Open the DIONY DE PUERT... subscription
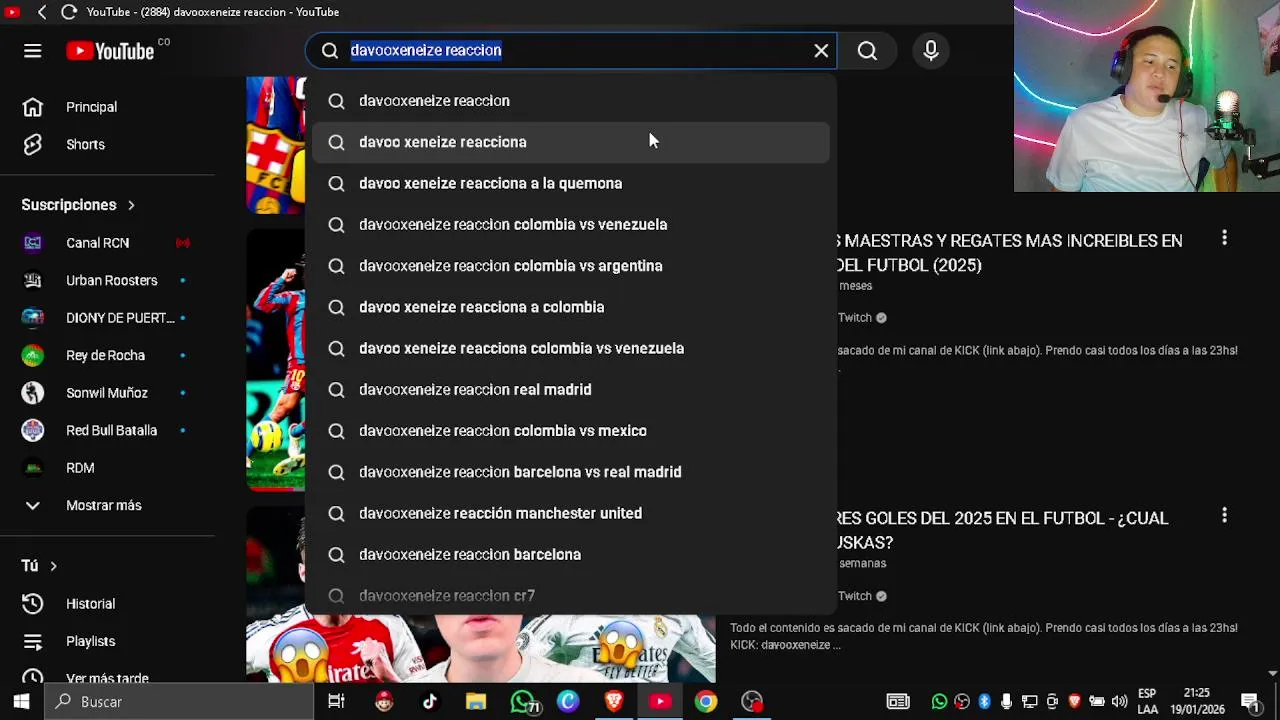Viewport: 1280px width, 720px height. coord(107,318)
